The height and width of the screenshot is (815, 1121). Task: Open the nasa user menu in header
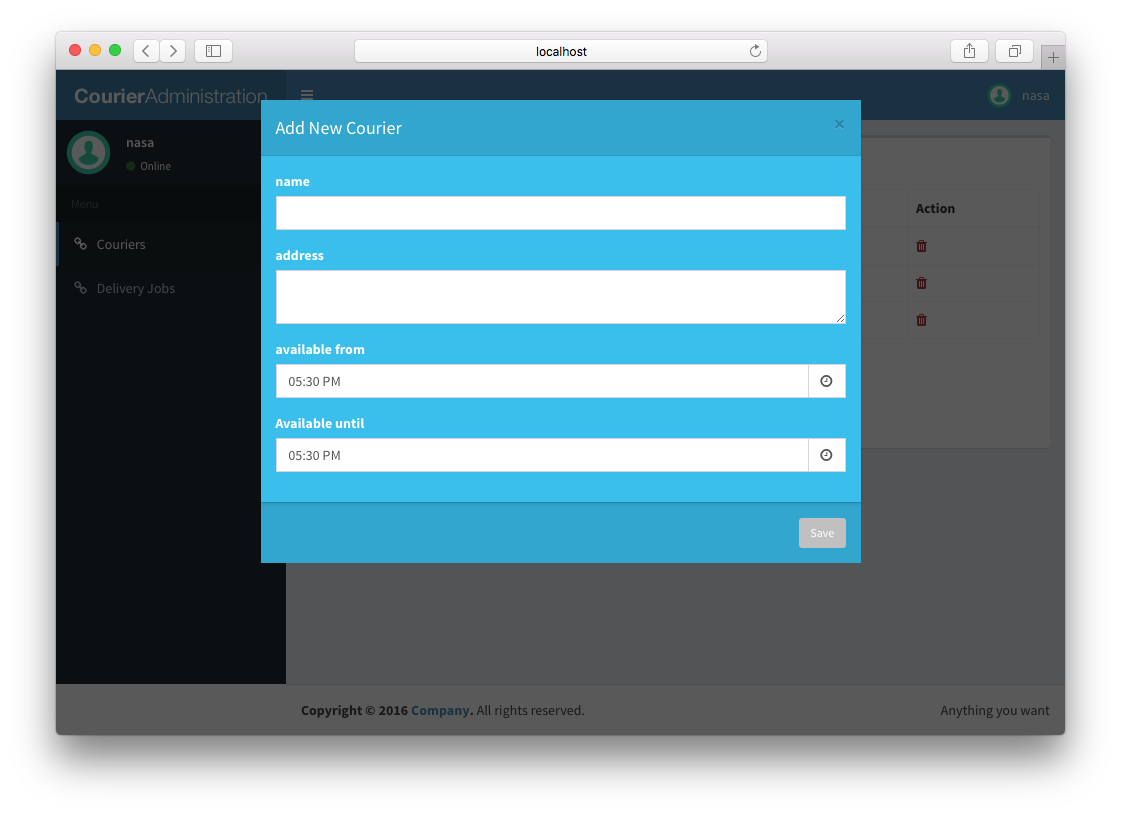click(x=1019, y=95)
